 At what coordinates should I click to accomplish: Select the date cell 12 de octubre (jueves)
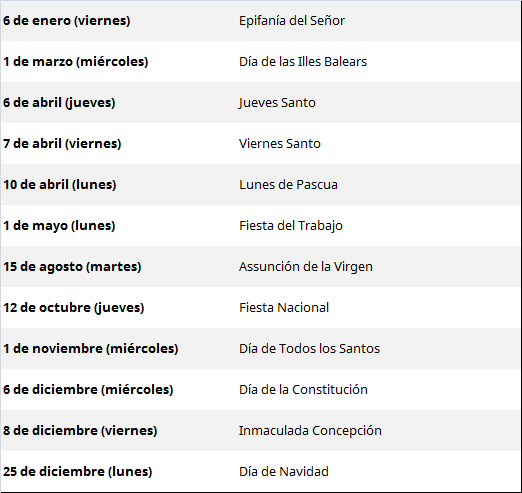click(x=74, y=308)
